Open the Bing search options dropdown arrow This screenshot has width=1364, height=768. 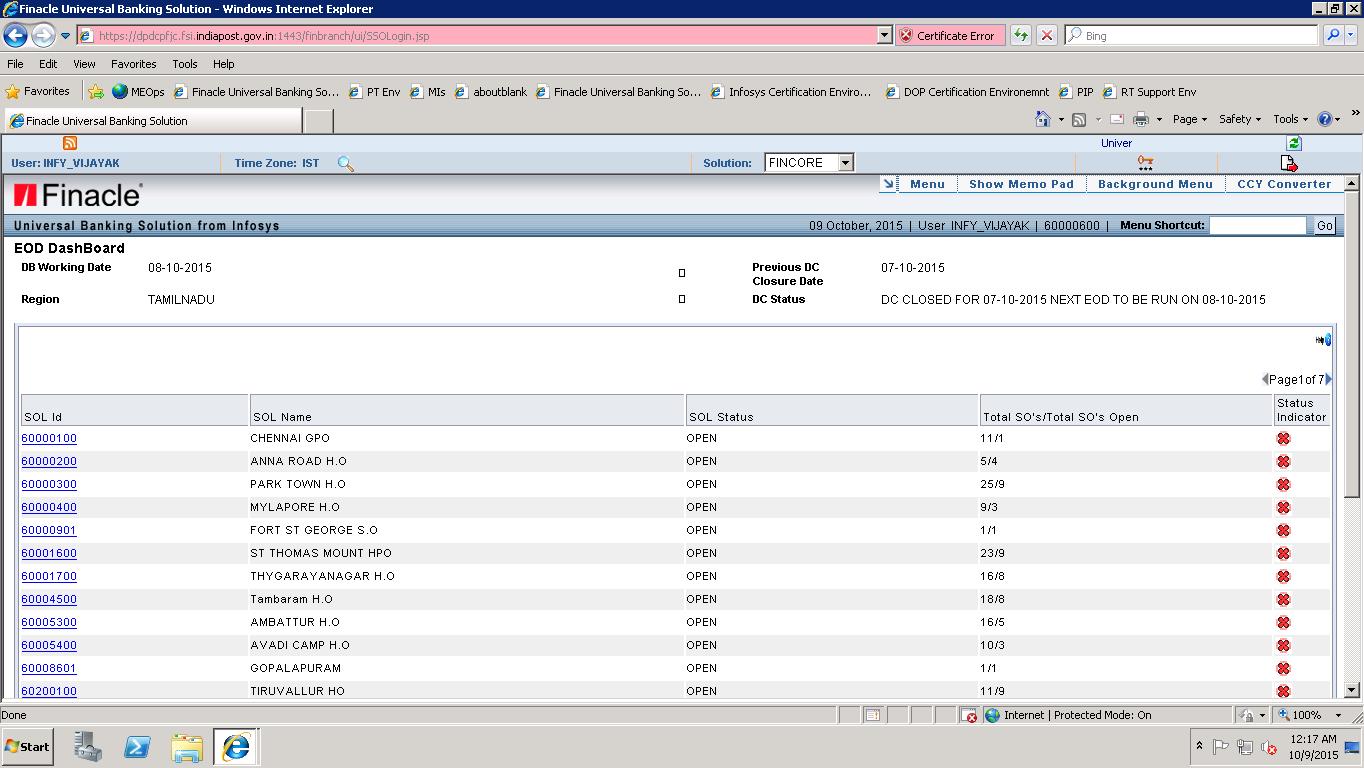(1351, 35)
